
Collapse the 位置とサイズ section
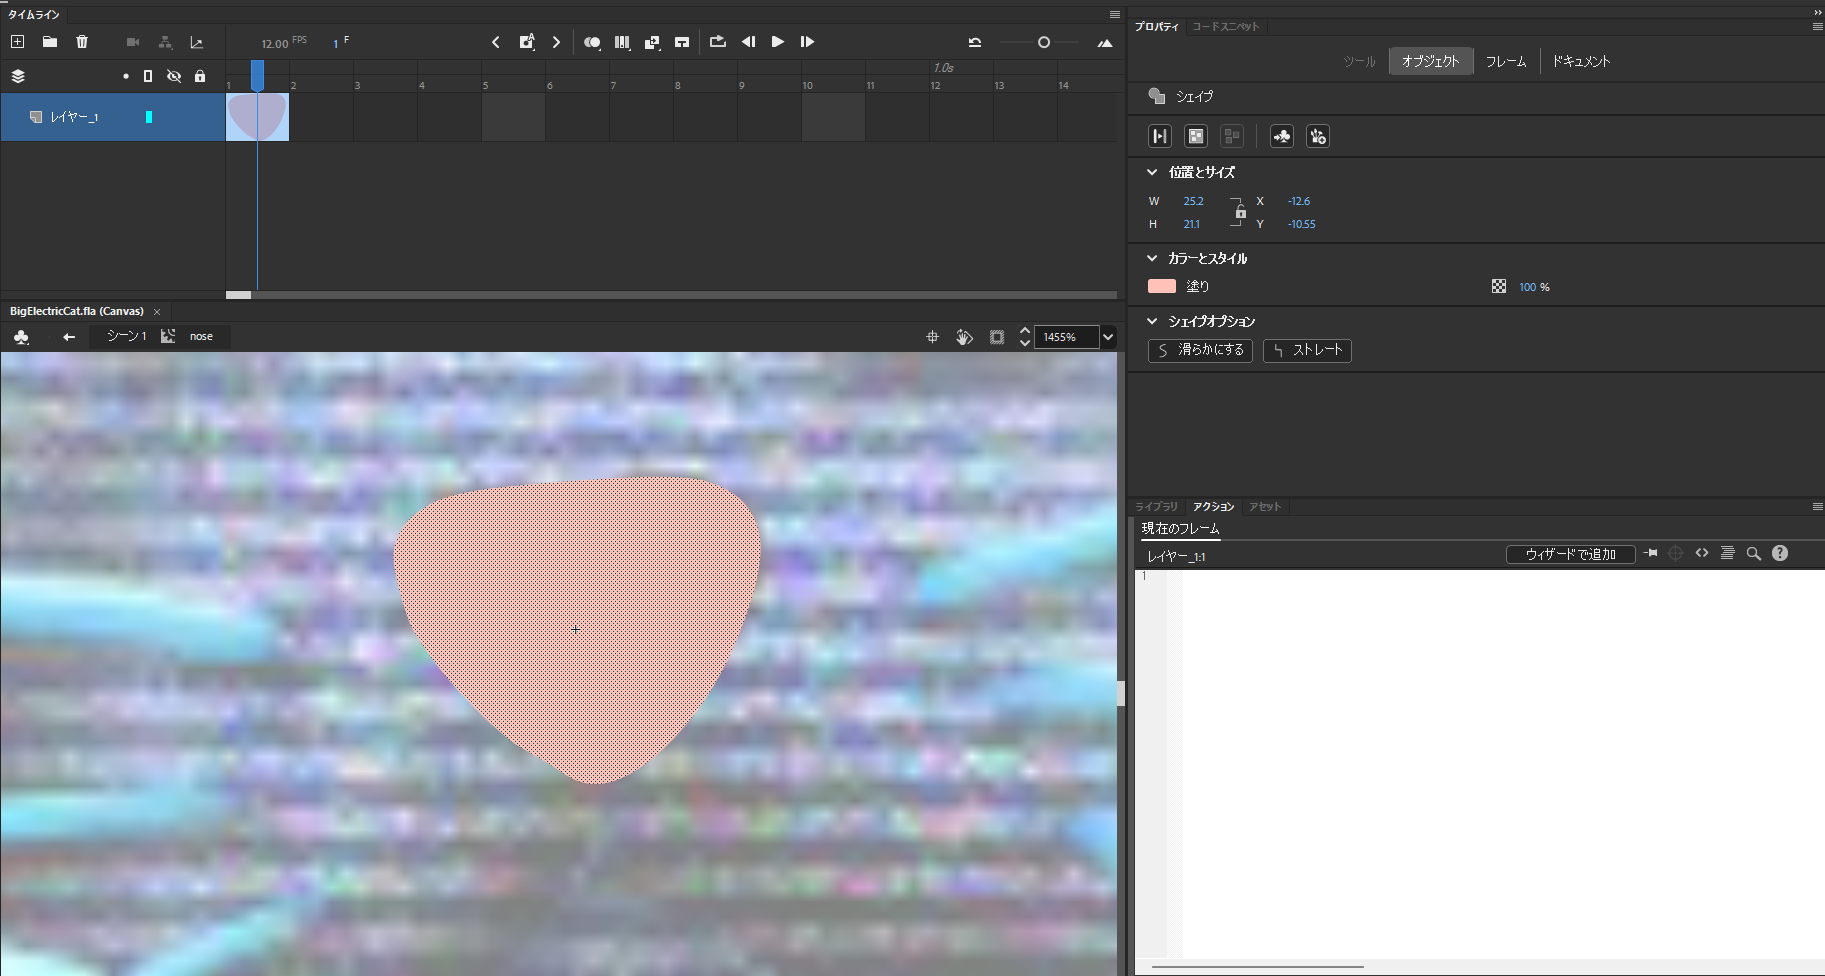[1152, 172]
